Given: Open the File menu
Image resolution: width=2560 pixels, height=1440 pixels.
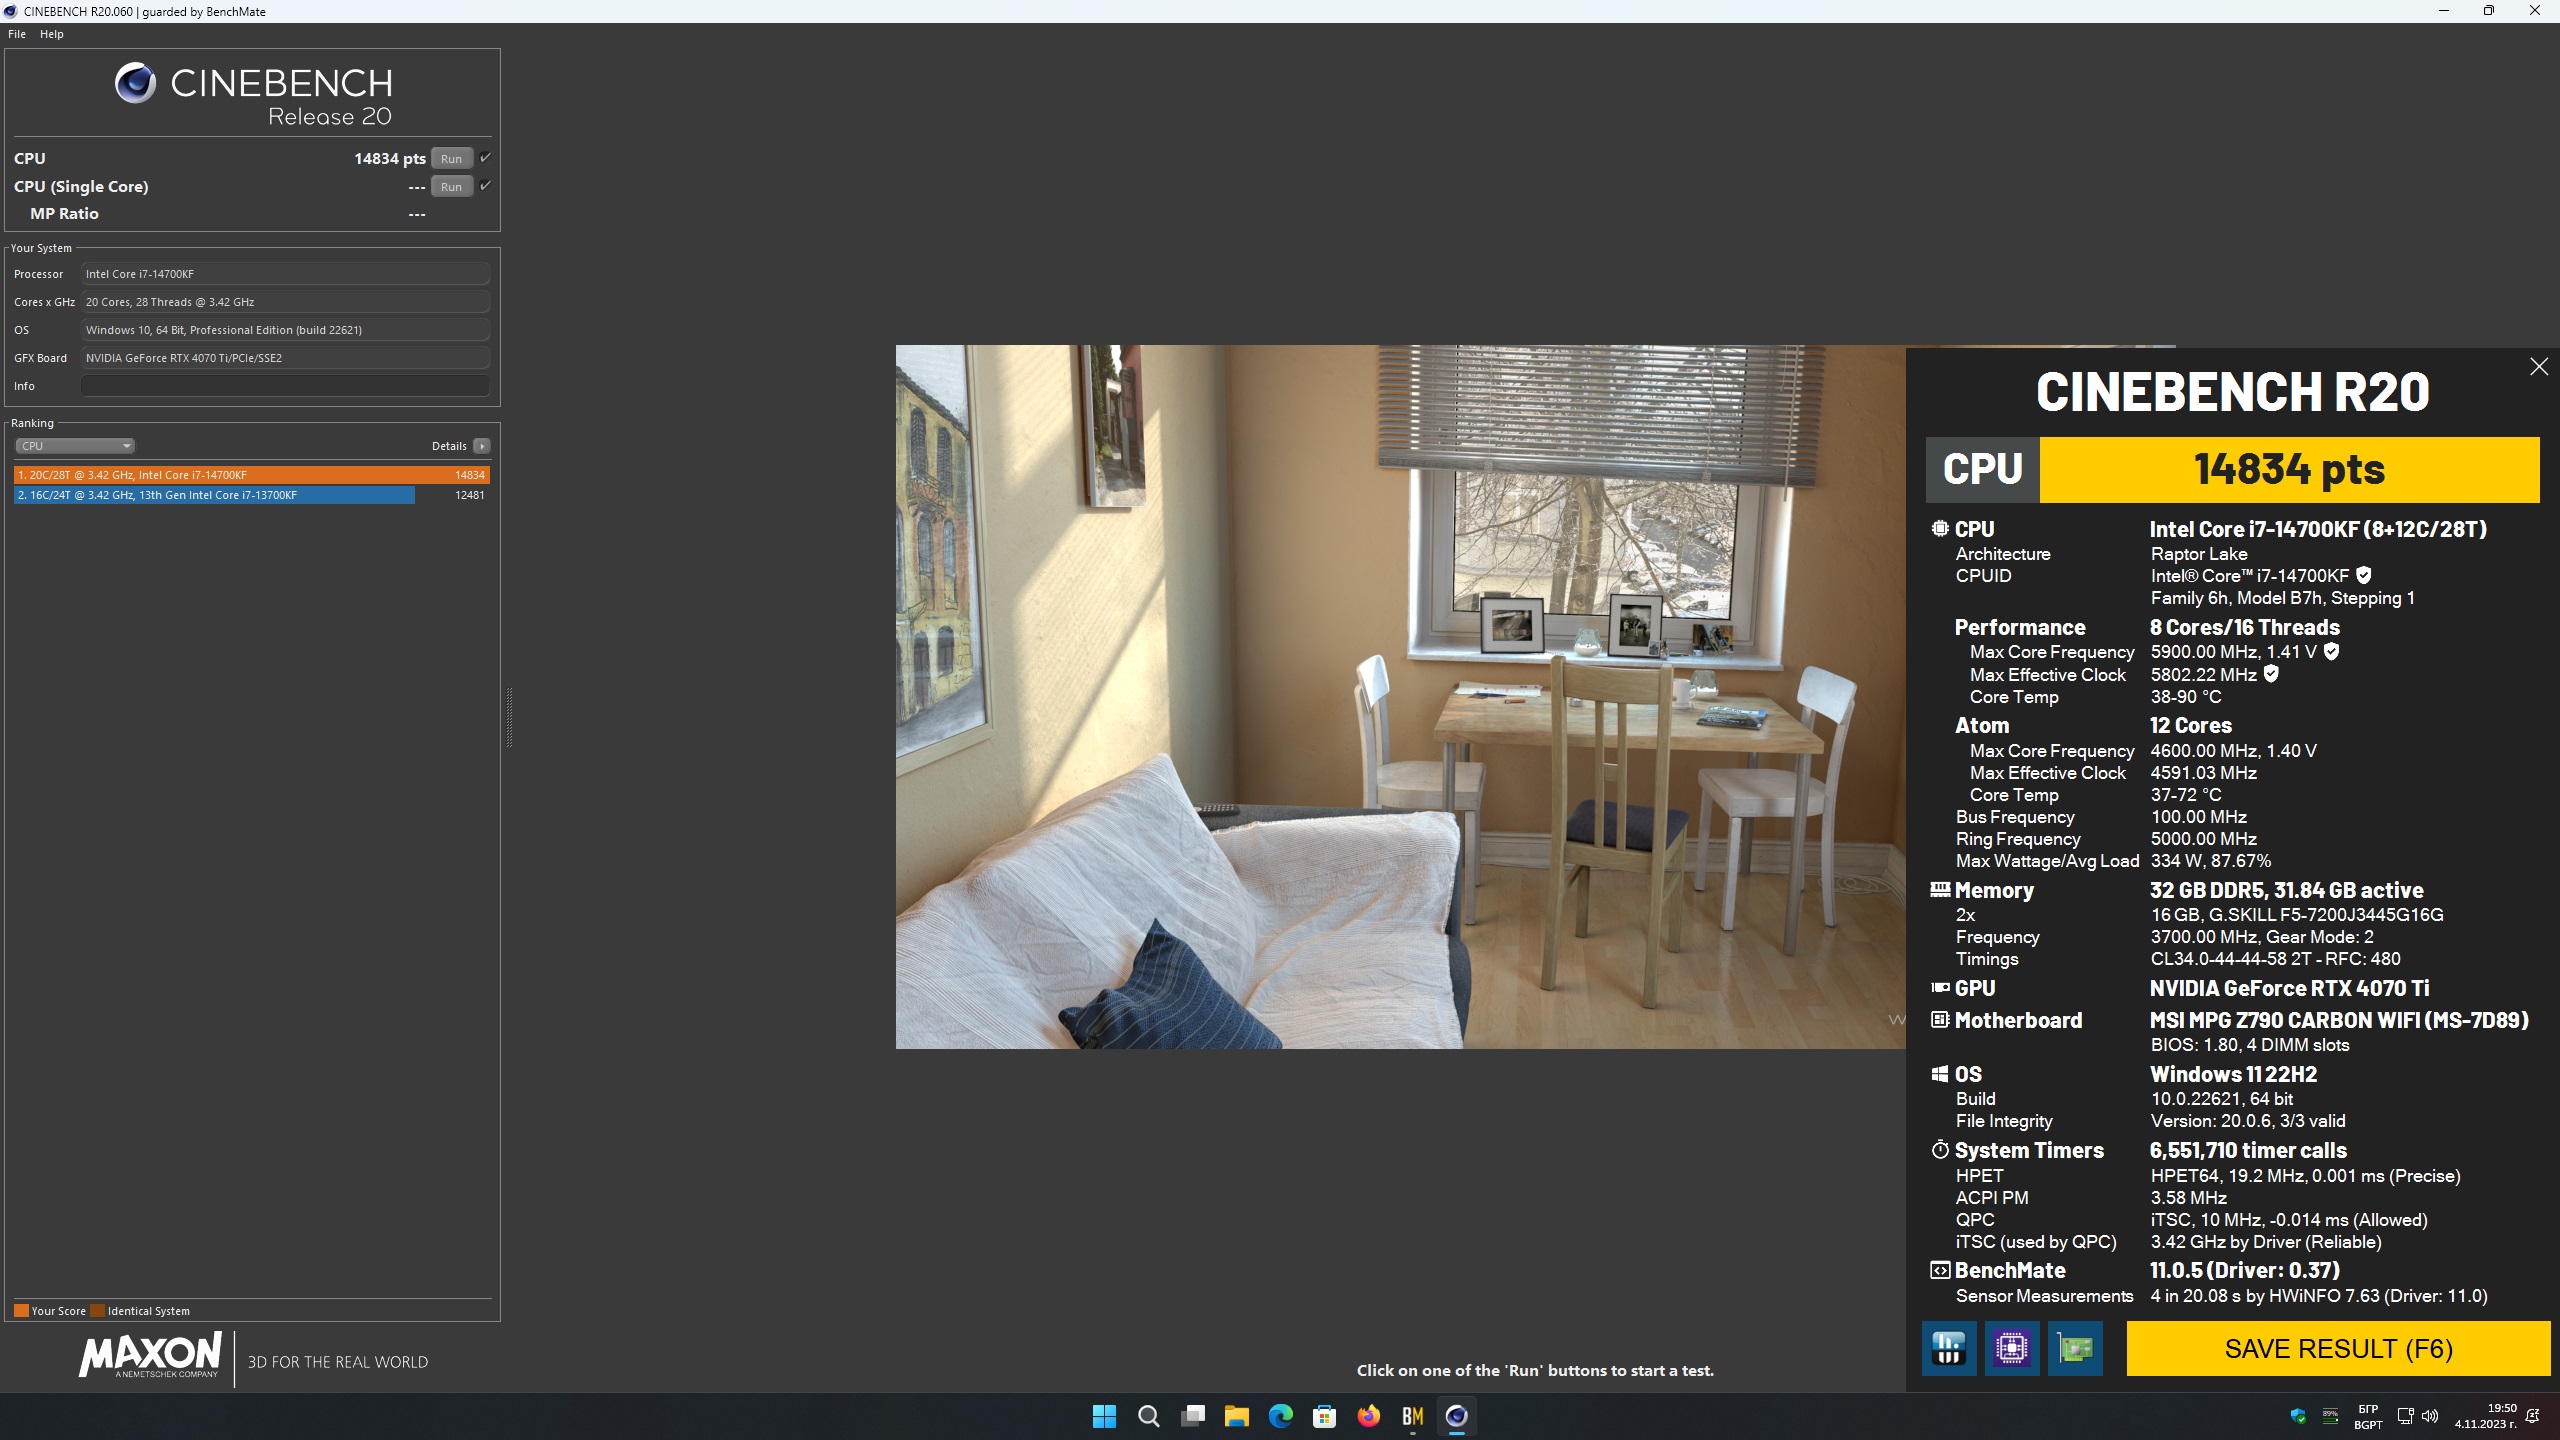Looking at the screenshot, I should 17,34.
